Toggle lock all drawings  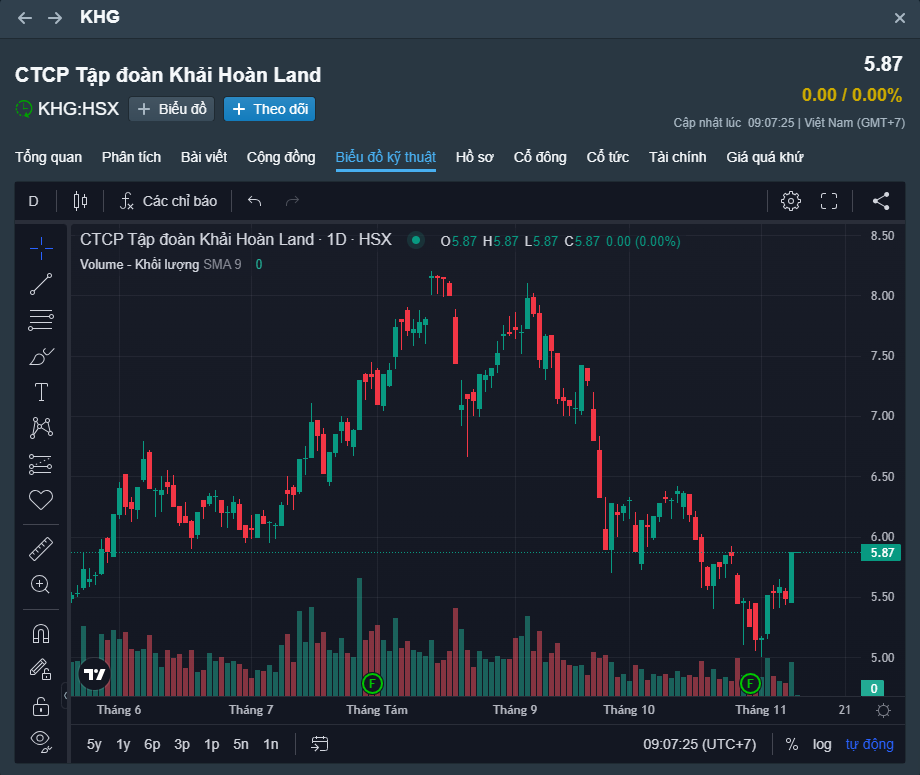tap(41, 706)
